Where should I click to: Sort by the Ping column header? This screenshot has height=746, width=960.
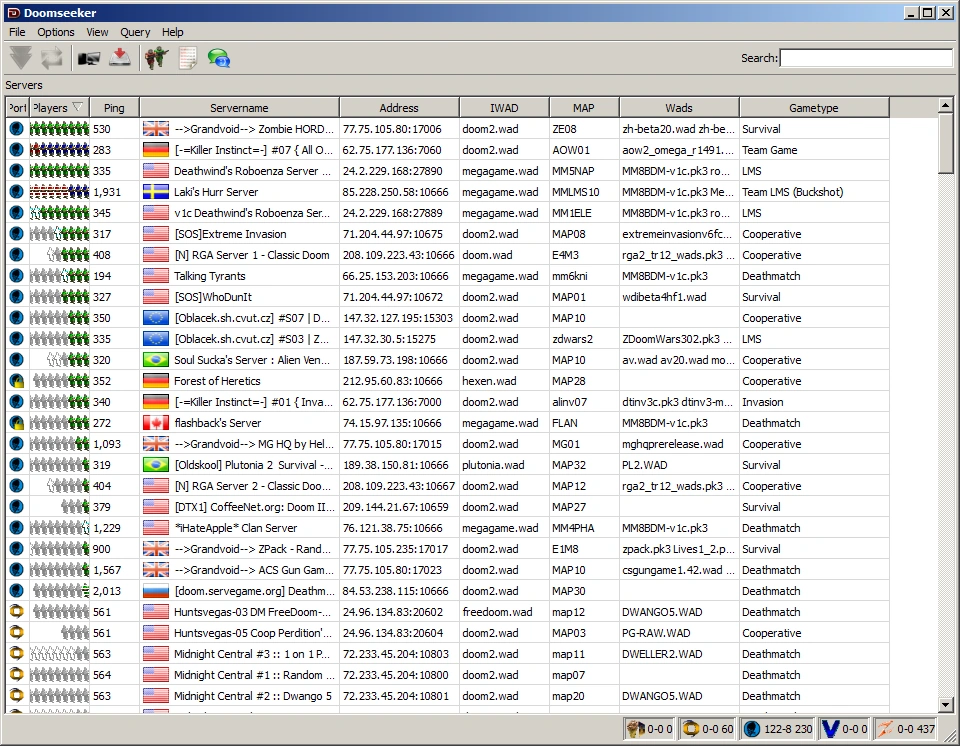coord(114,108)
